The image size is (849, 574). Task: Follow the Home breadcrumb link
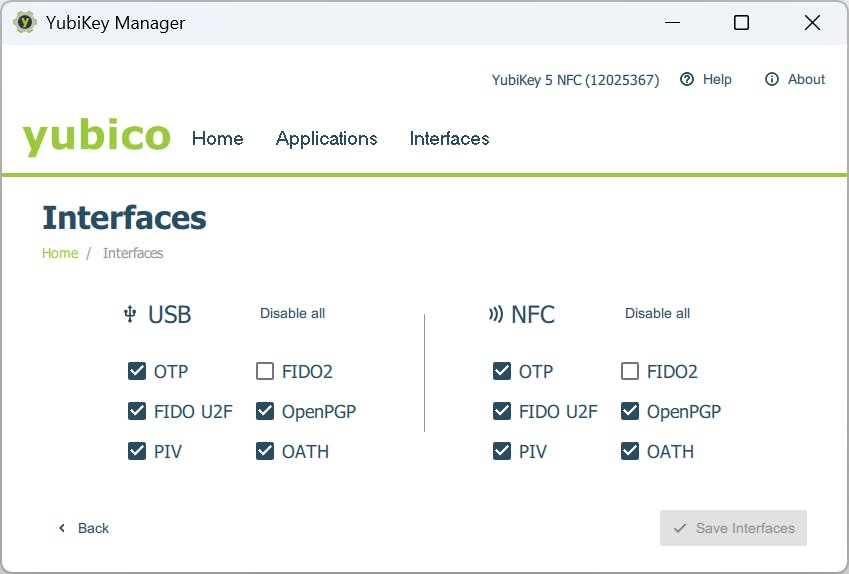point(60,253)
